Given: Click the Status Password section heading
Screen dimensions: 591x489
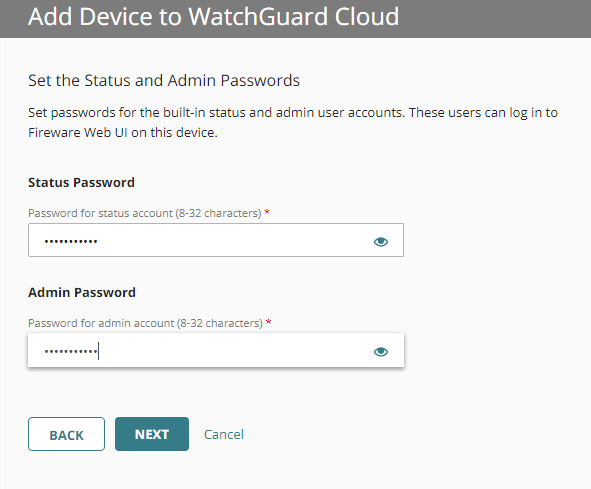Looking at the screenshot, I should coord(81,182).
